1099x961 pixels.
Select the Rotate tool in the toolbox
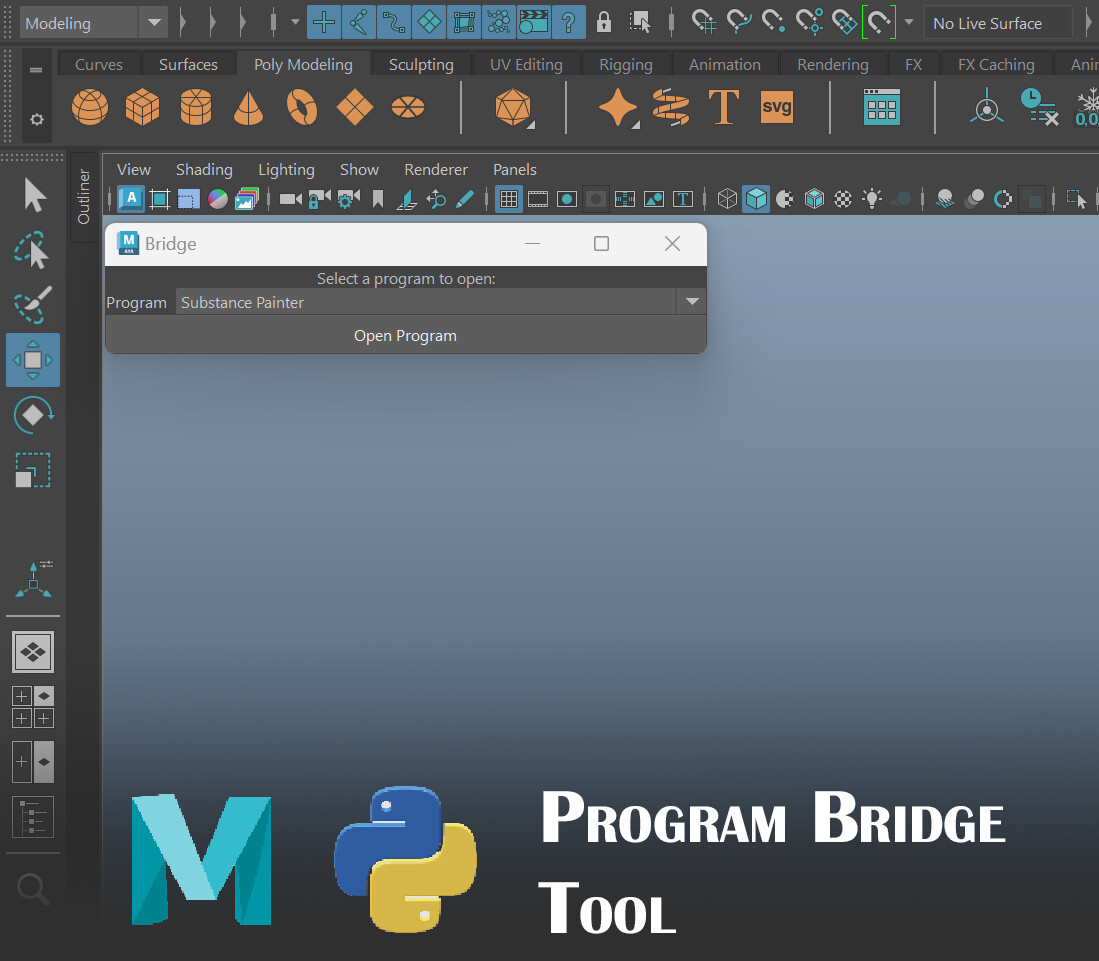(x=33, y=414)
